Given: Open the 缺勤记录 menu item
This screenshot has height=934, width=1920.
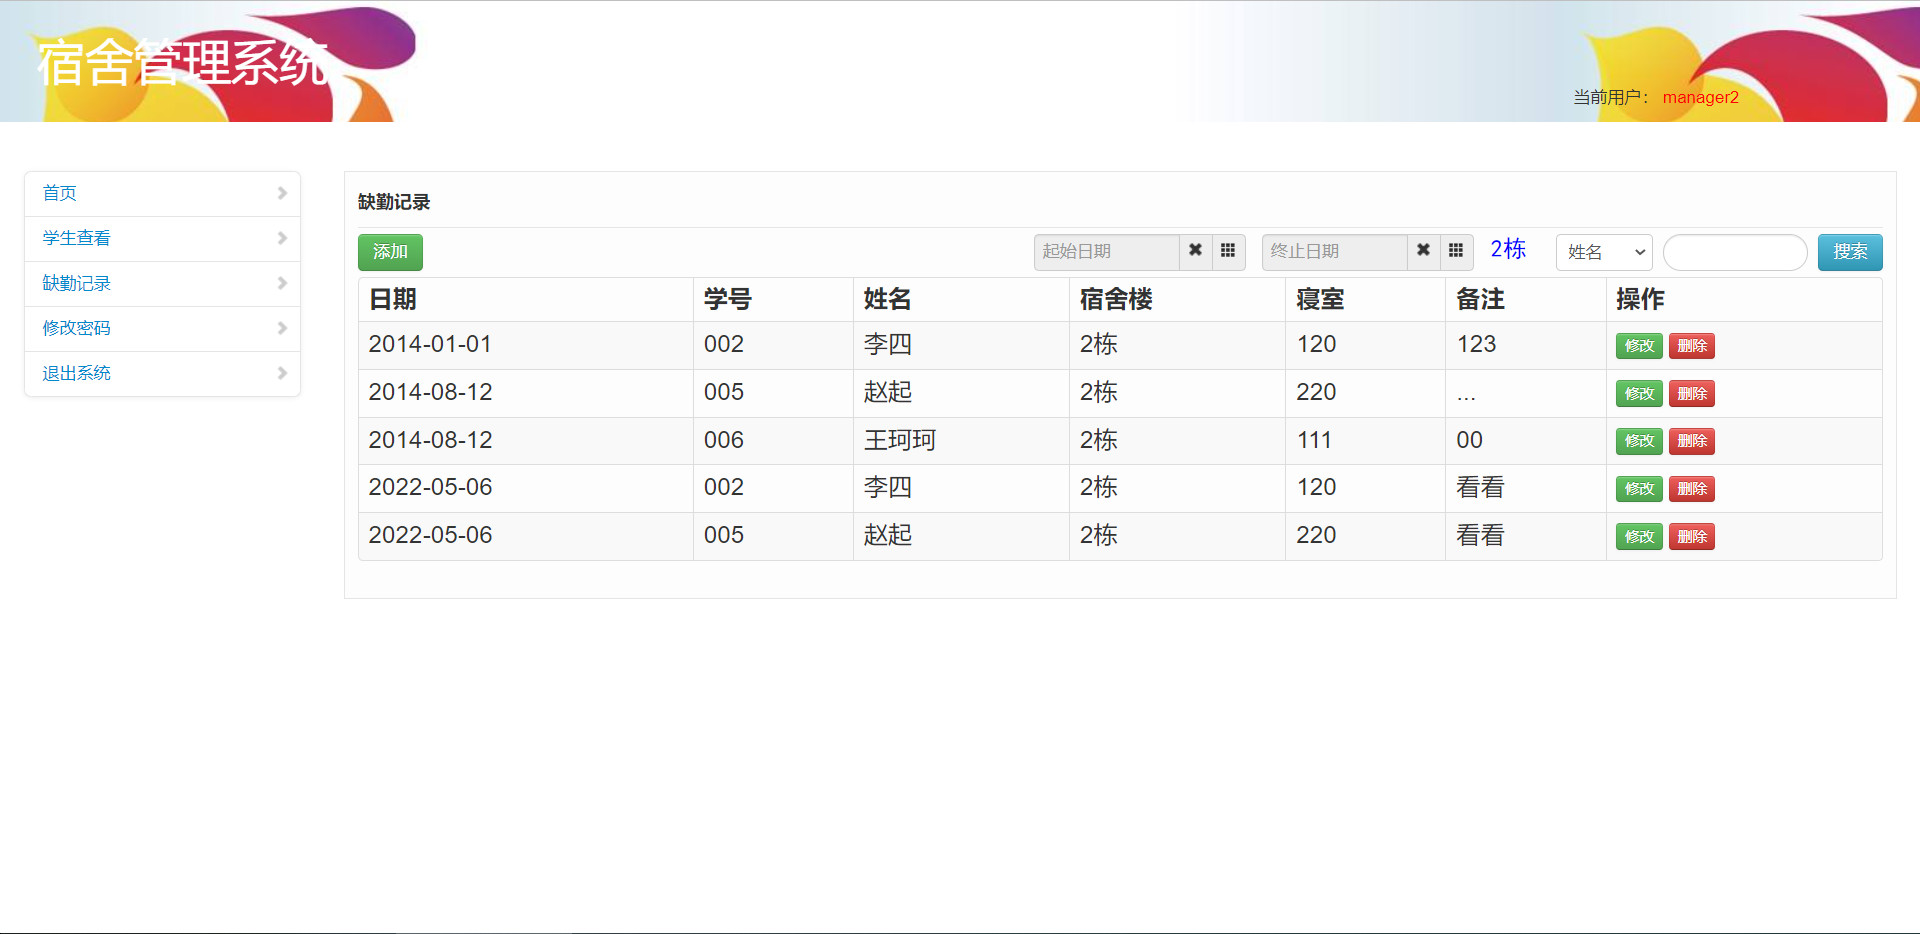Looking at the screenshot, I should pos(75,283).
